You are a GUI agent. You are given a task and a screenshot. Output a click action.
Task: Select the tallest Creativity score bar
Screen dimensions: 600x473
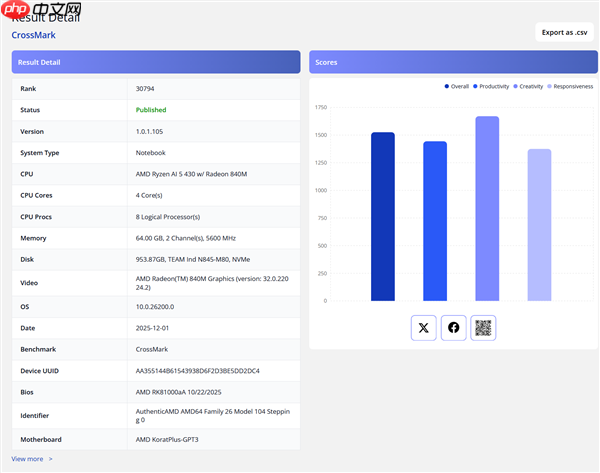tap(487, 208)
